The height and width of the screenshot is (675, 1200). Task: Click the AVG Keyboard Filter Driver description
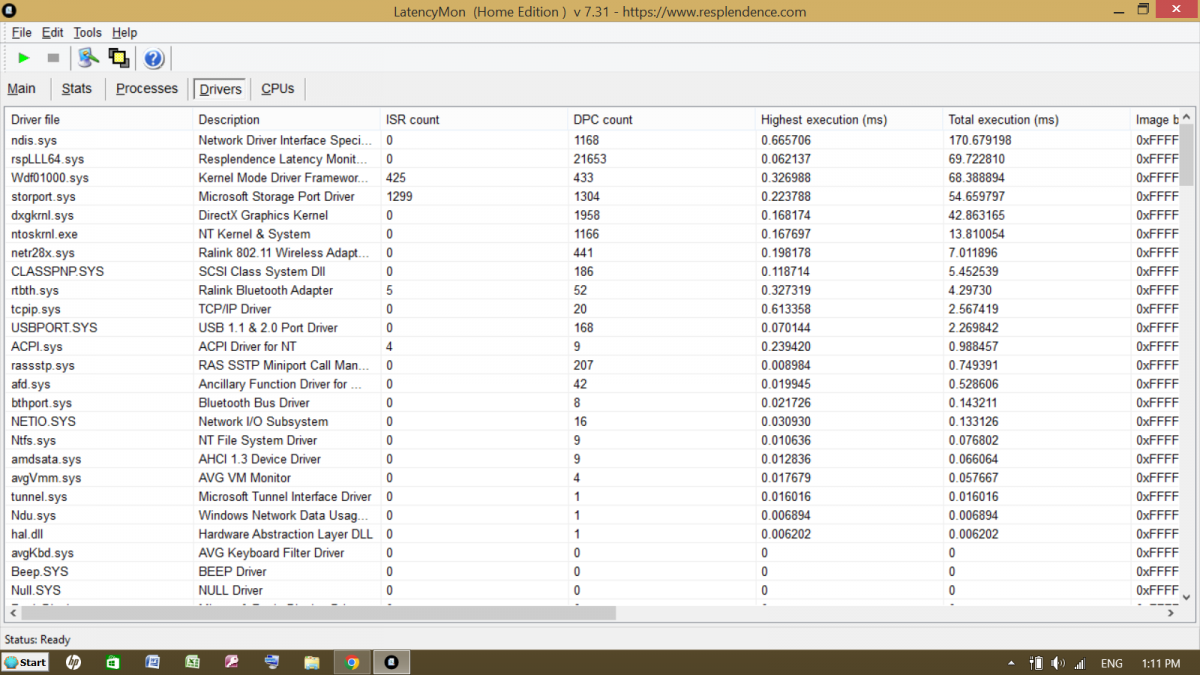click(x=272, y=553)
